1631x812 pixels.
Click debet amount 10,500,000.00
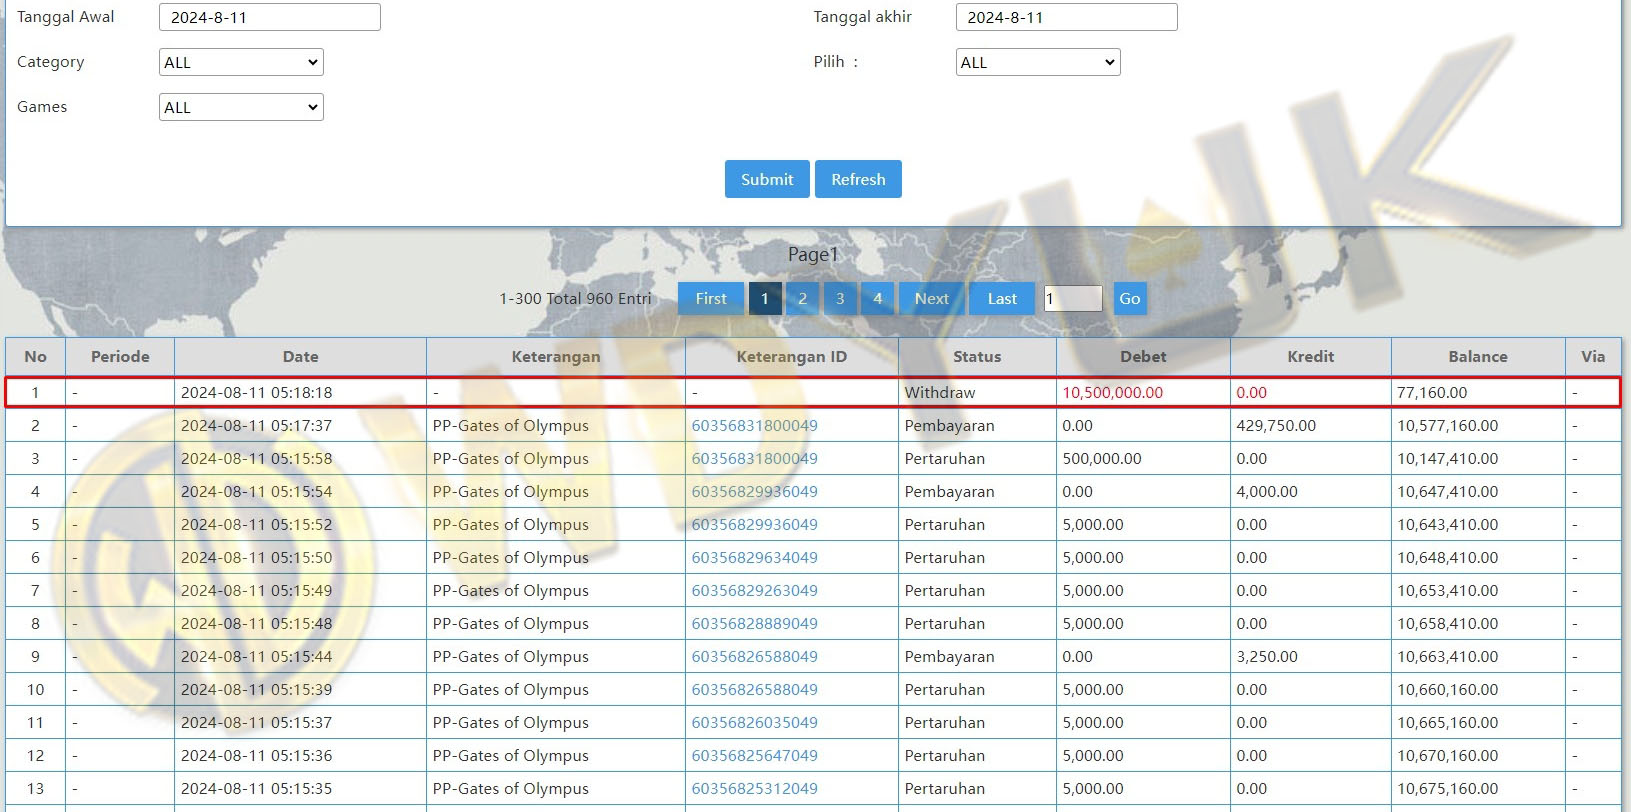tap(1112, 392)
